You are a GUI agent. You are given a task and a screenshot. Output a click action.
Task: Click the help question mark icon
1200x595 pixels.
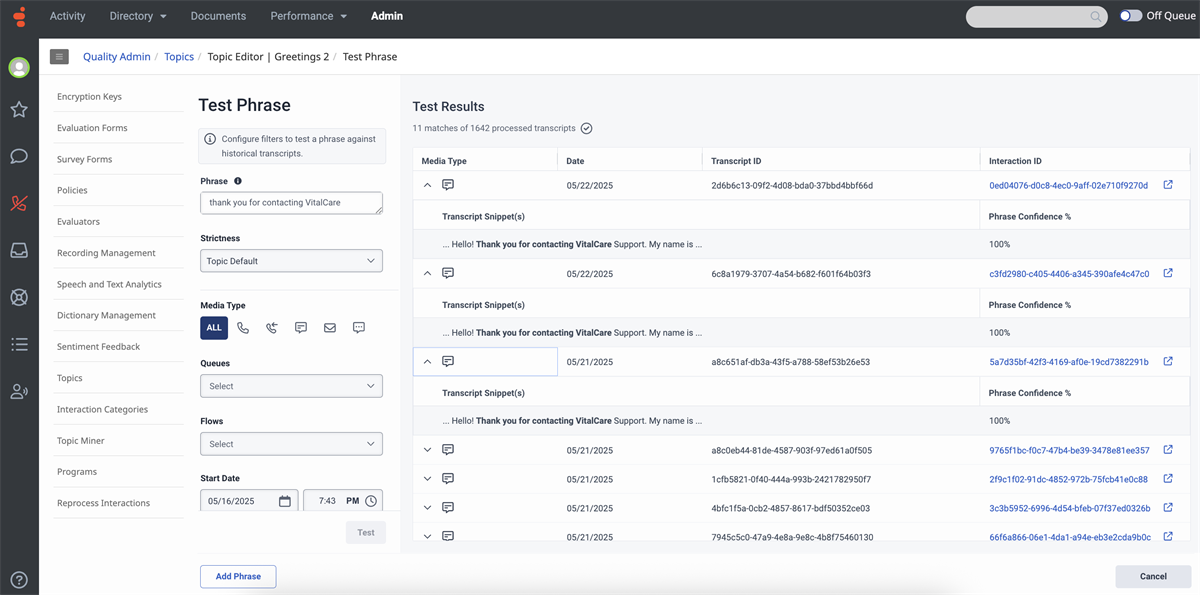tap(19, 579)
